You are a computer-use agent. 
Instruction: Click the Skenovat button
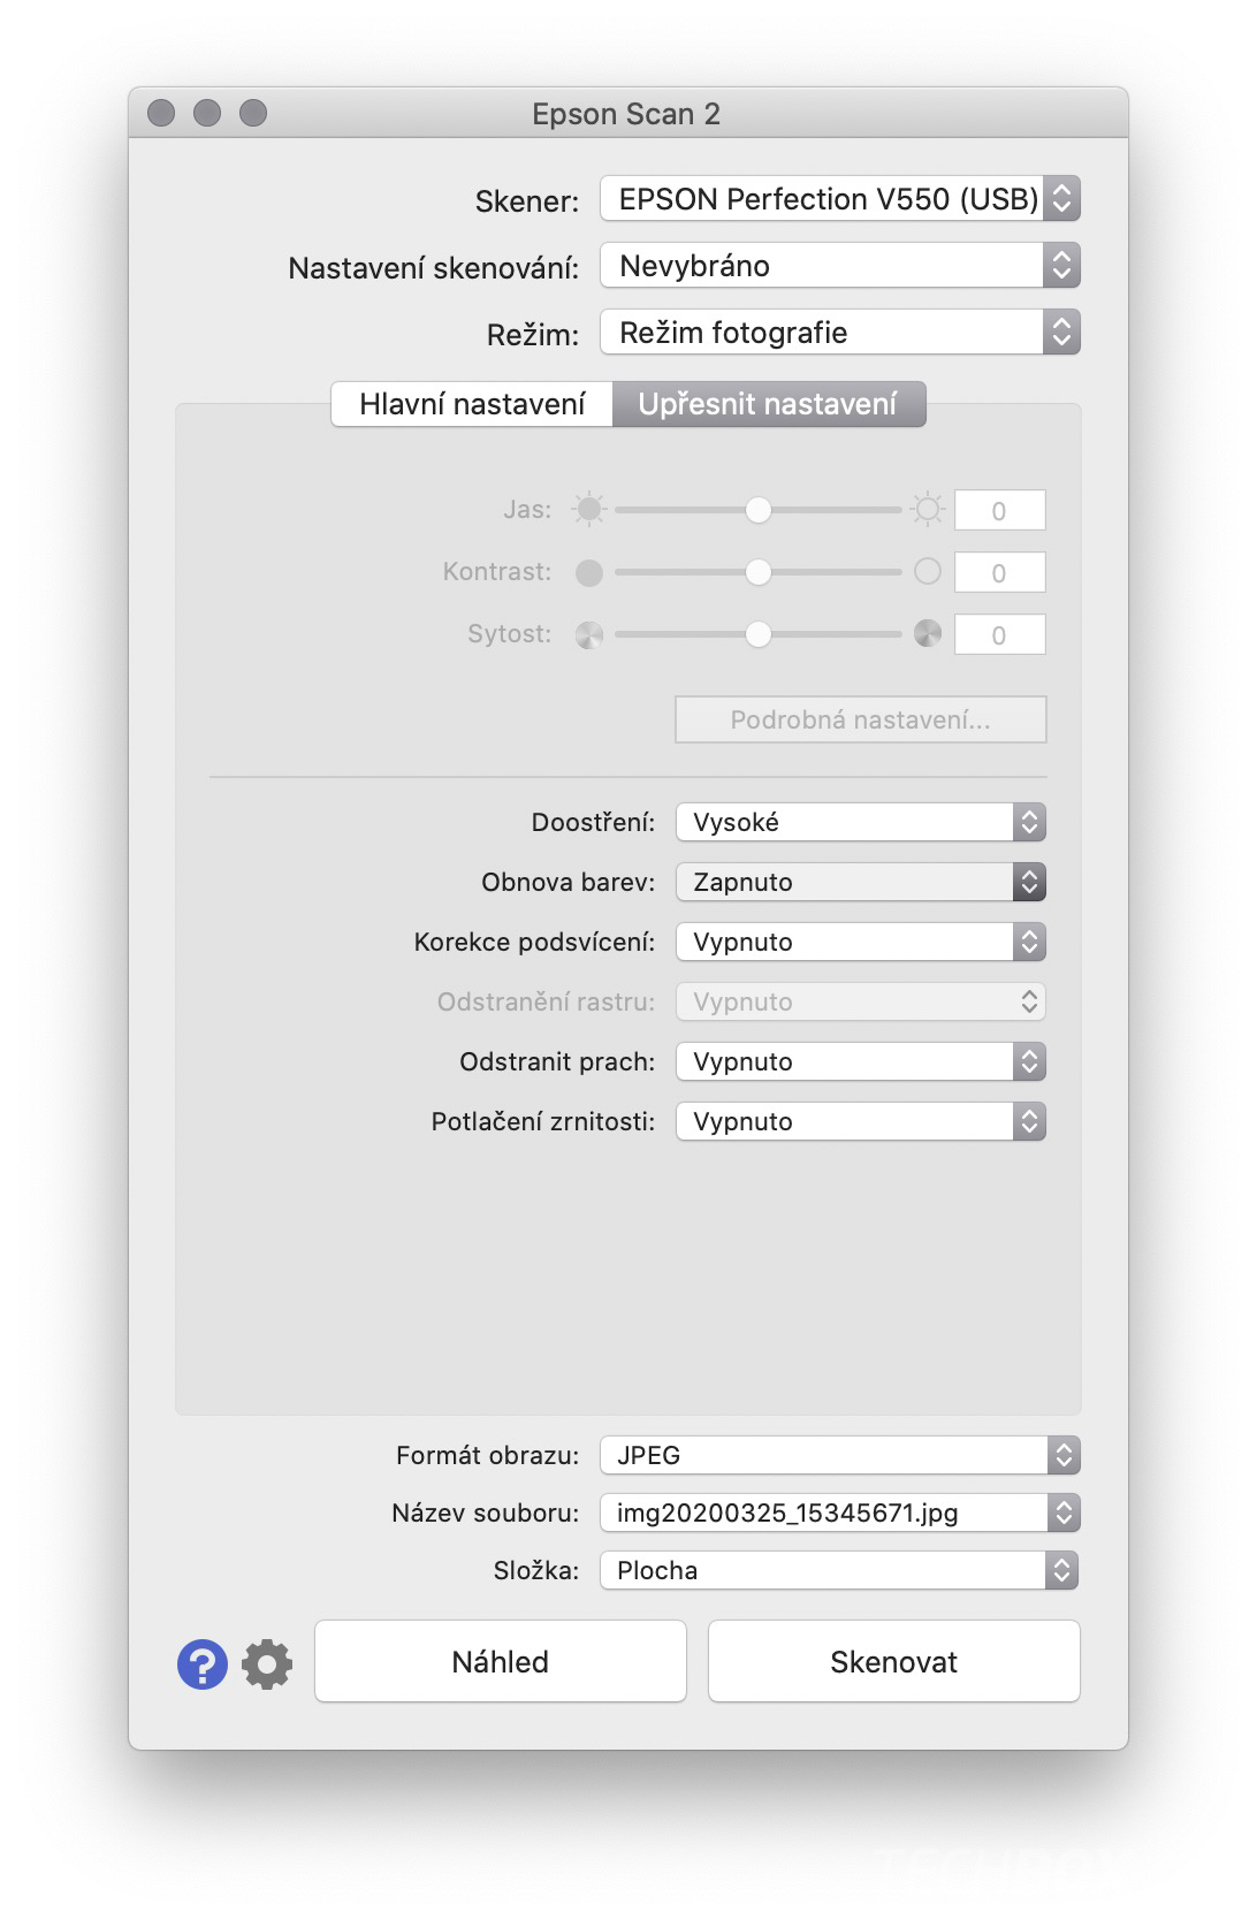click(894, 1662)
